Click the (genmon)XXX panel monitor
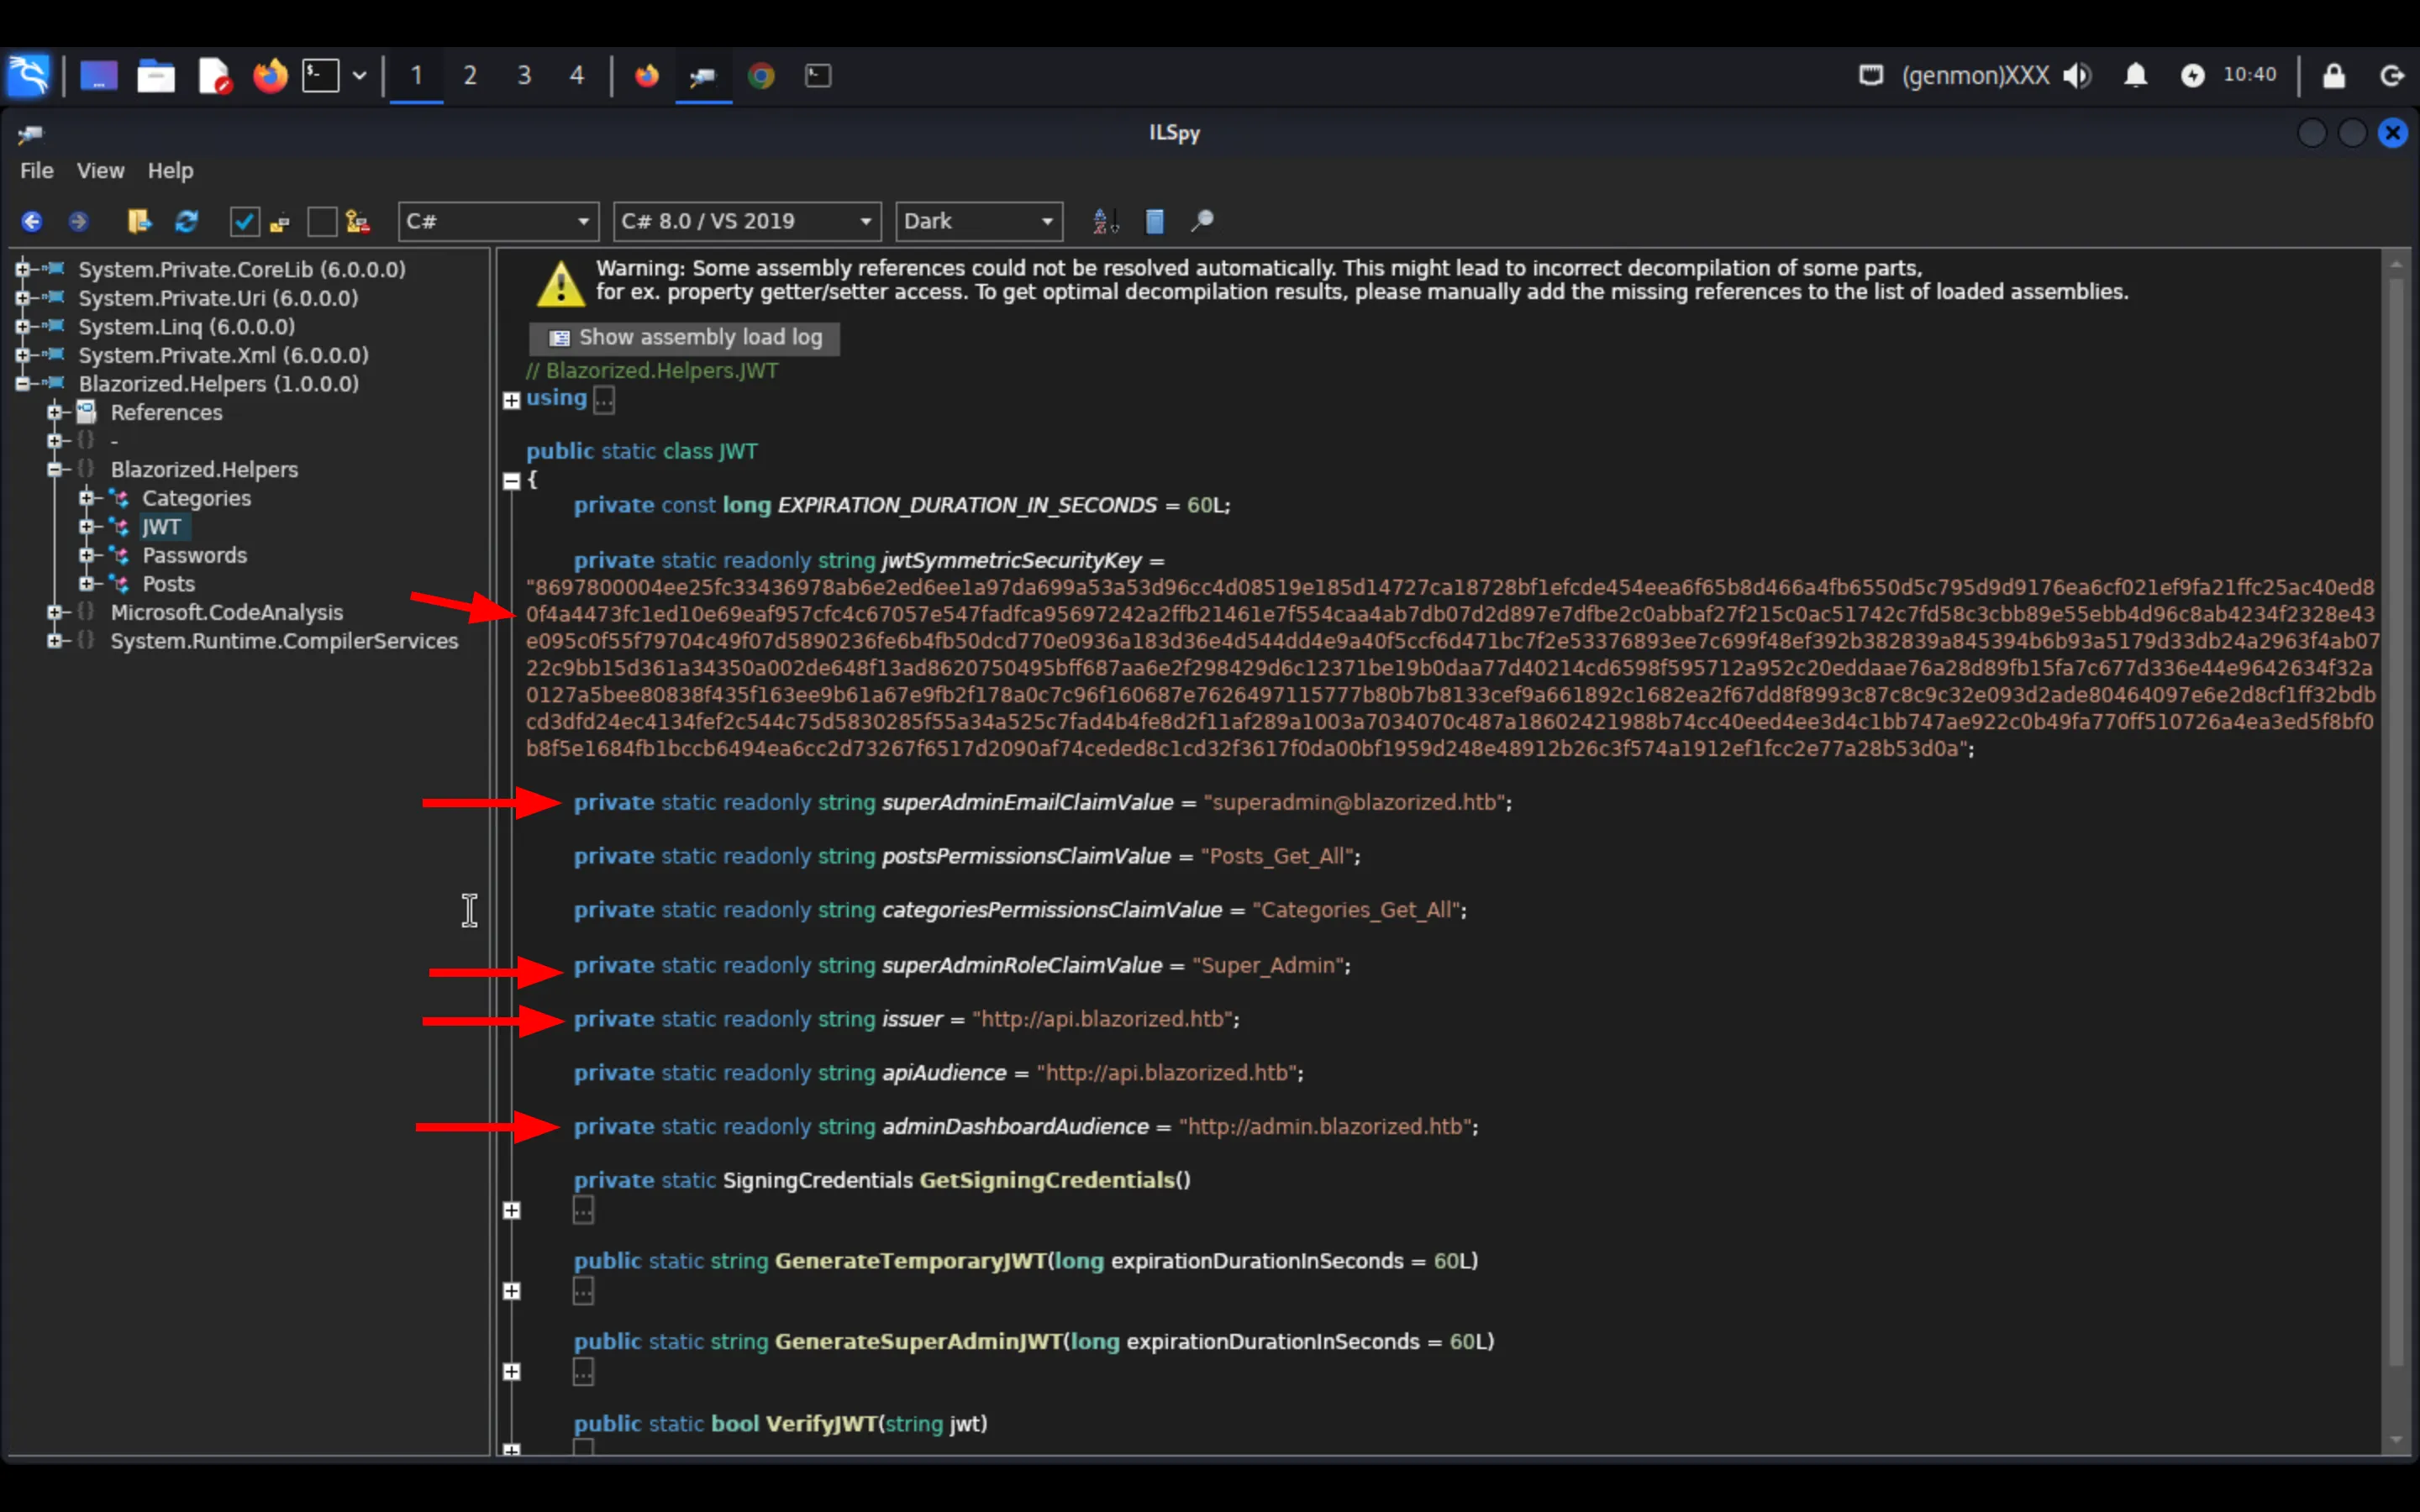2420x1512 pixels. (x=1975, y=75)
